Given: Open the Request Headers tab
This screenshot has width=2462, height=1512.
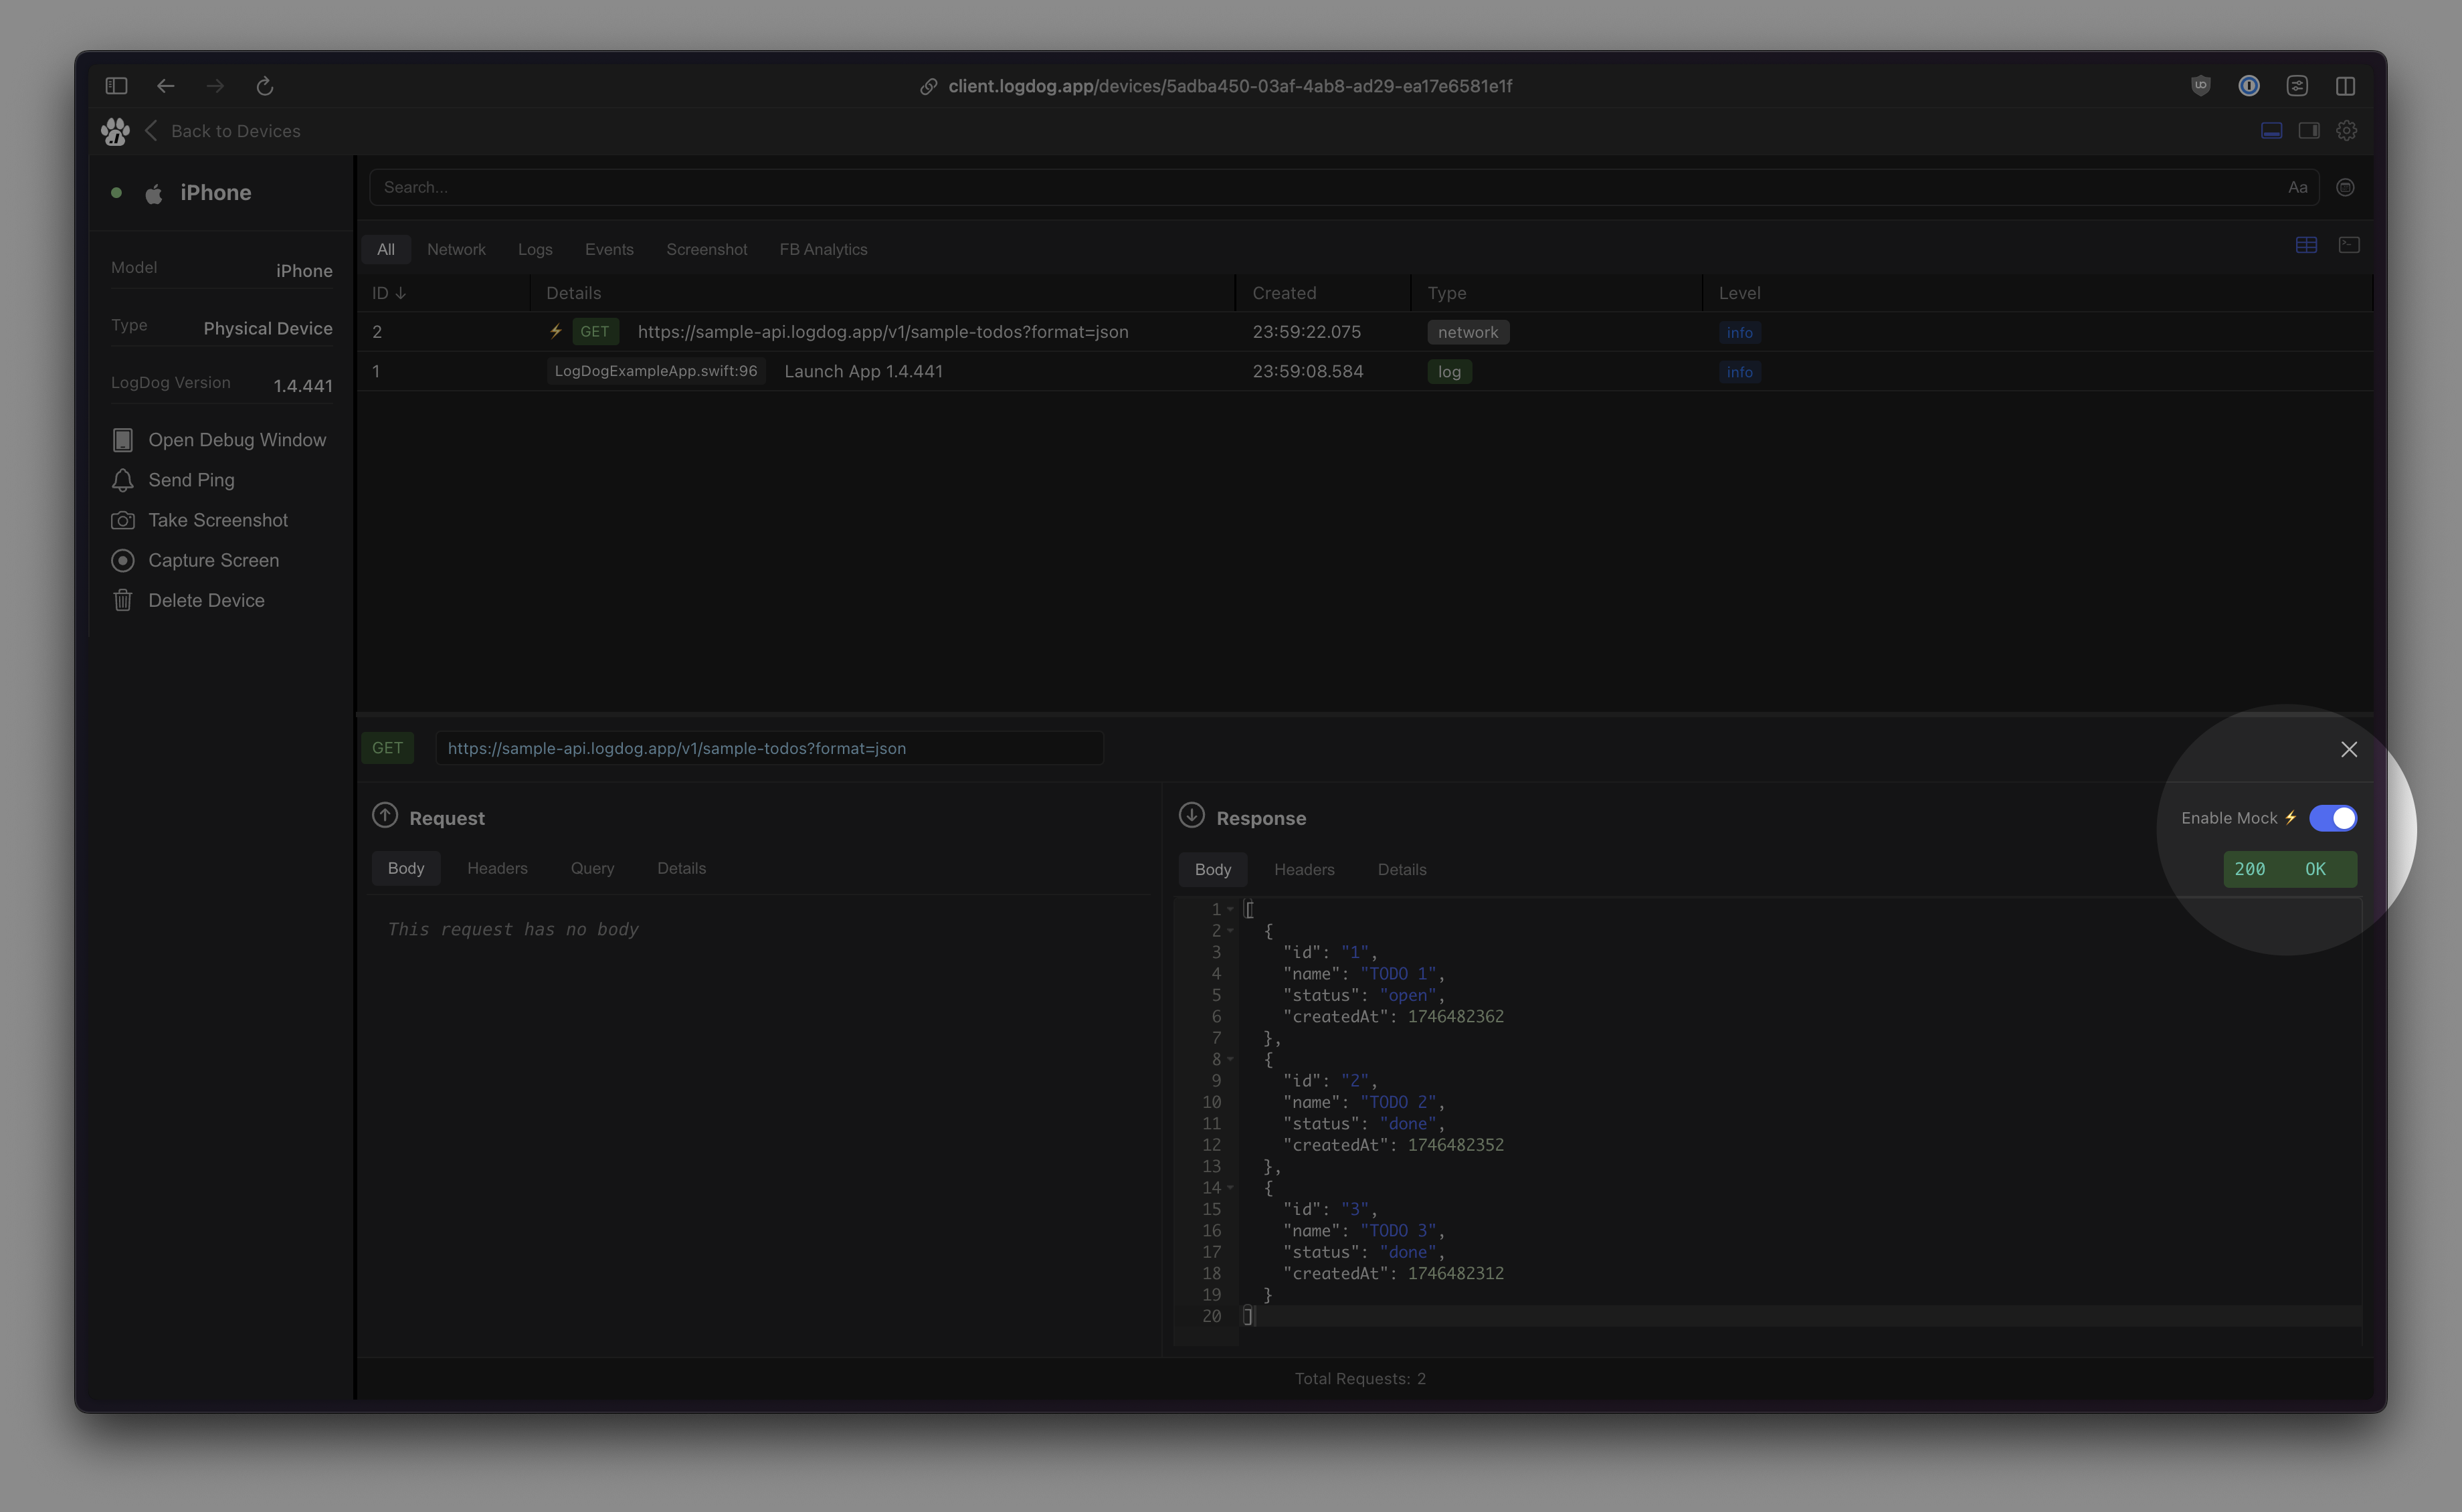Looking at the screenshot, I should pos(497,868).
